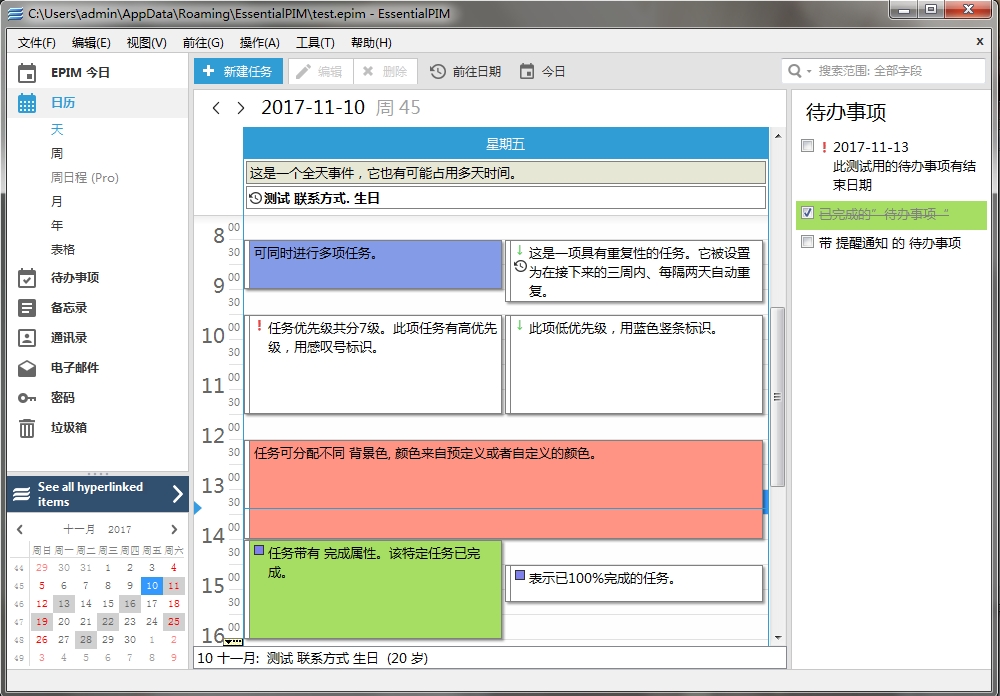Open the 通讯录 contacts icon
The width and height of the screenshot is (1000, 696).
(x=27, y=338)
